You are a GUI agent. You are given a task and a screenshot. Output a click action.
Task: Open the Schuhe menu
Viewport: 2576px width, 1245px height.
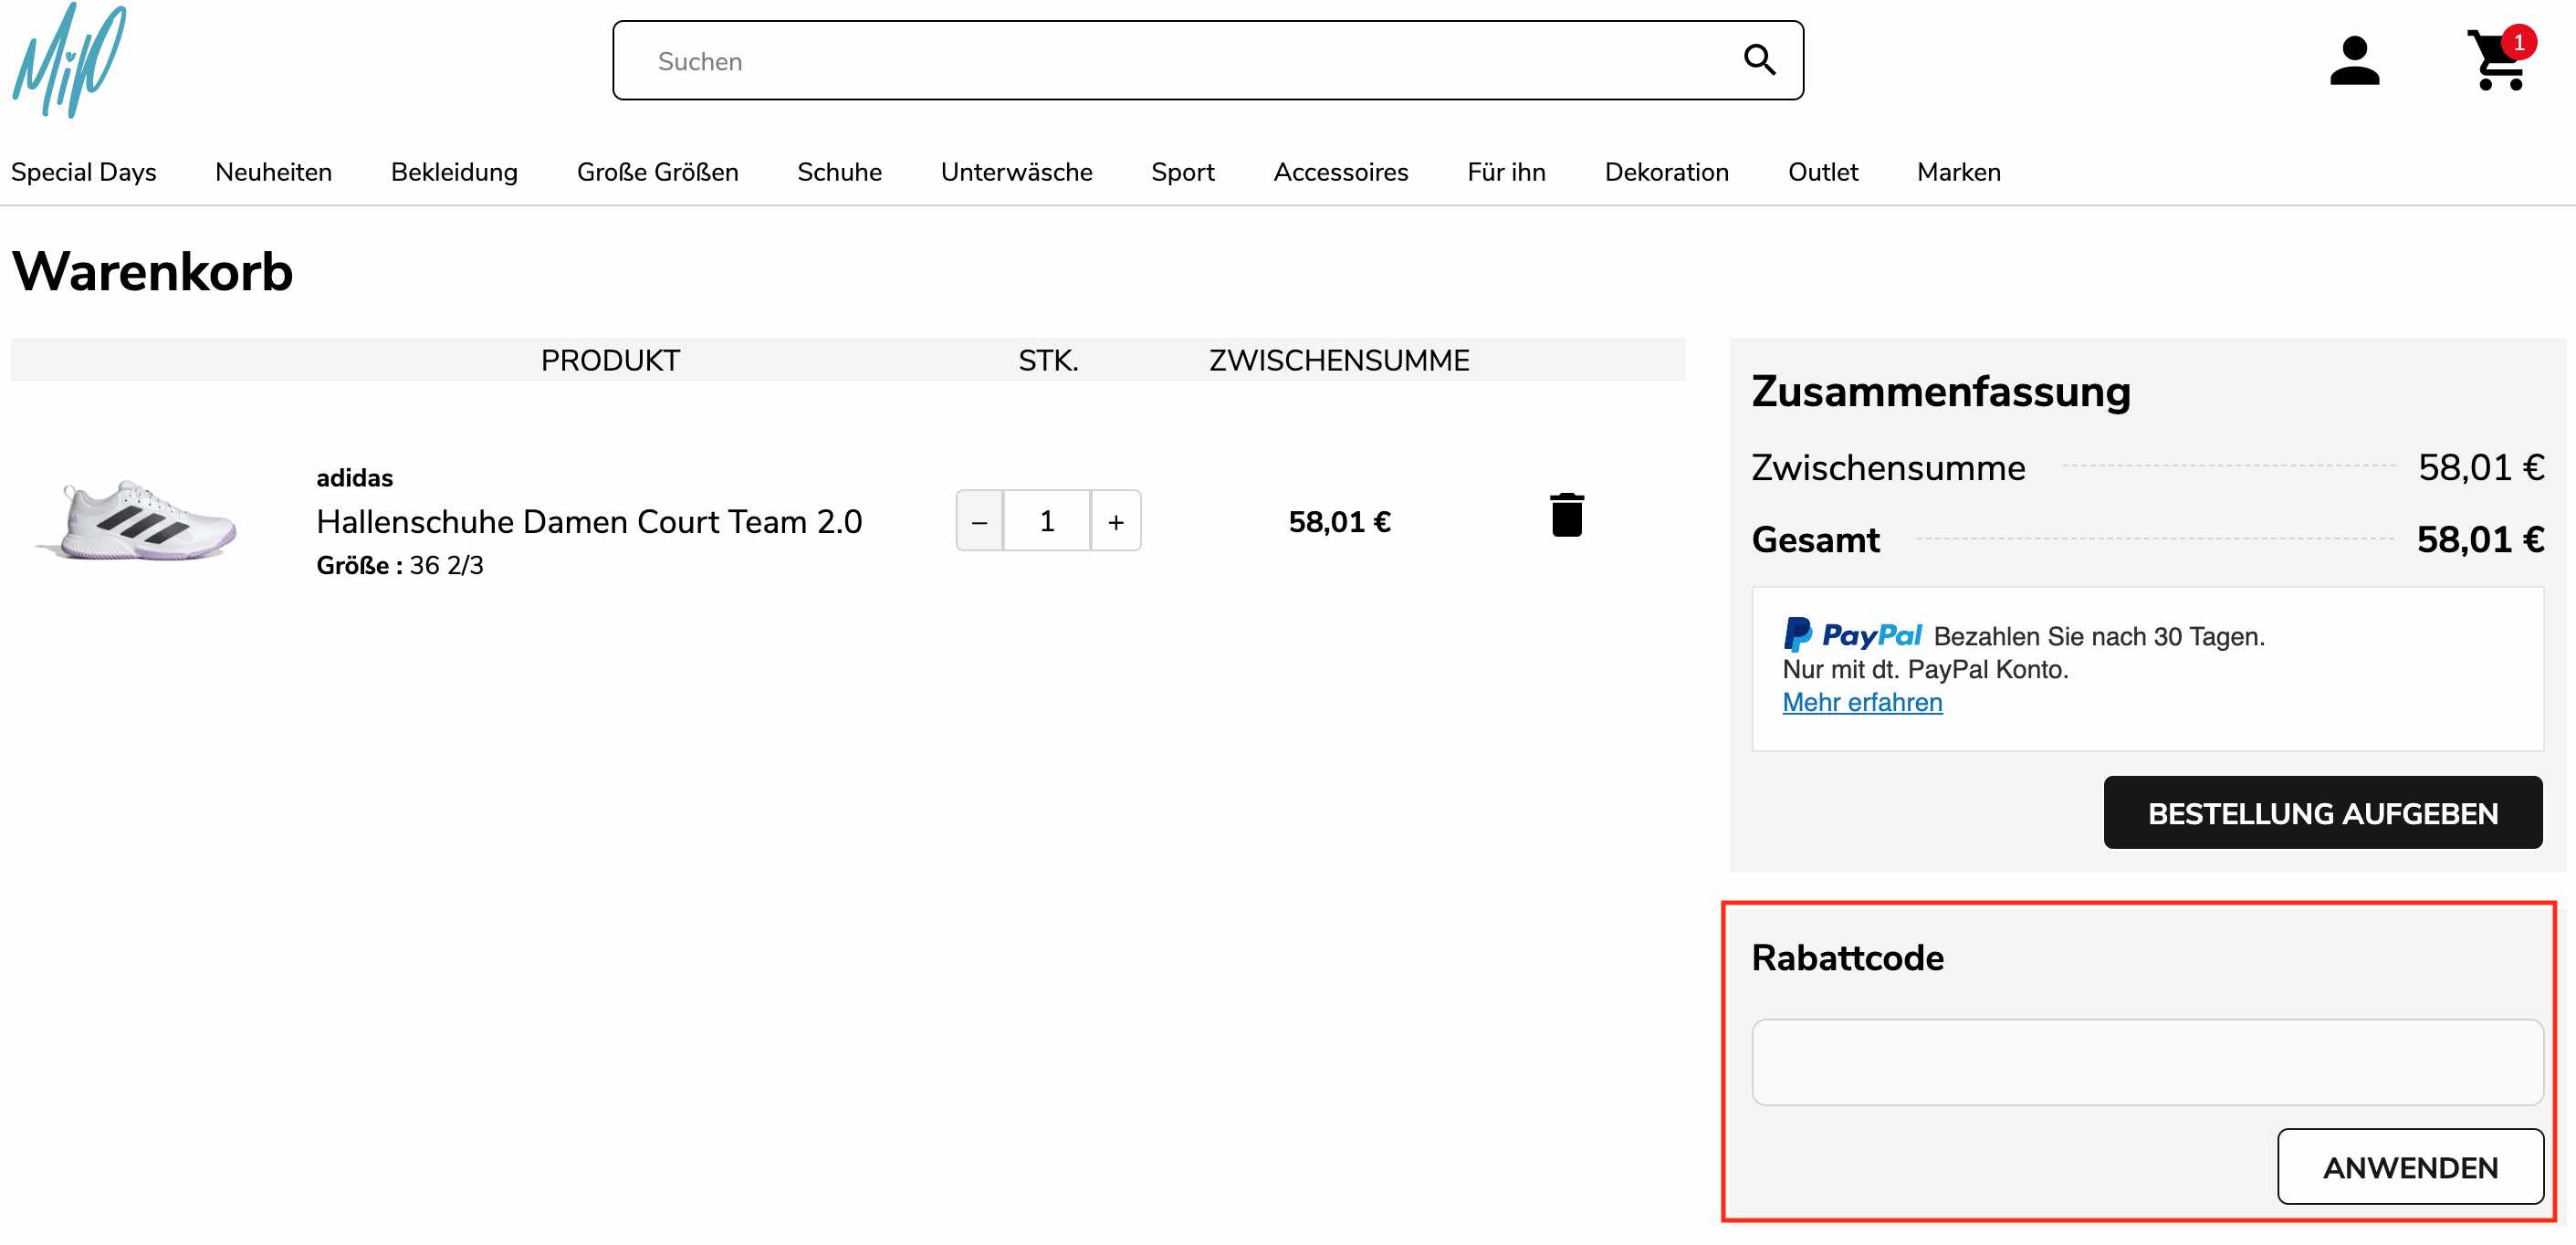pos(839,172)
